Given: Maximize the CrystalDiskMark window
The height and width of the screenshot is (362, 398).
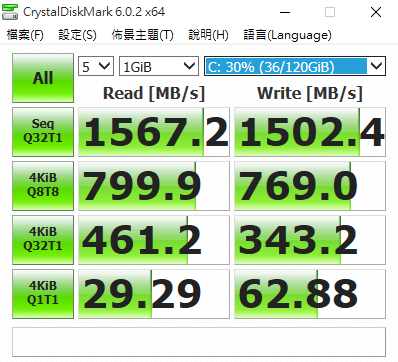Looking at the screenshot, I should pos(330,12).
